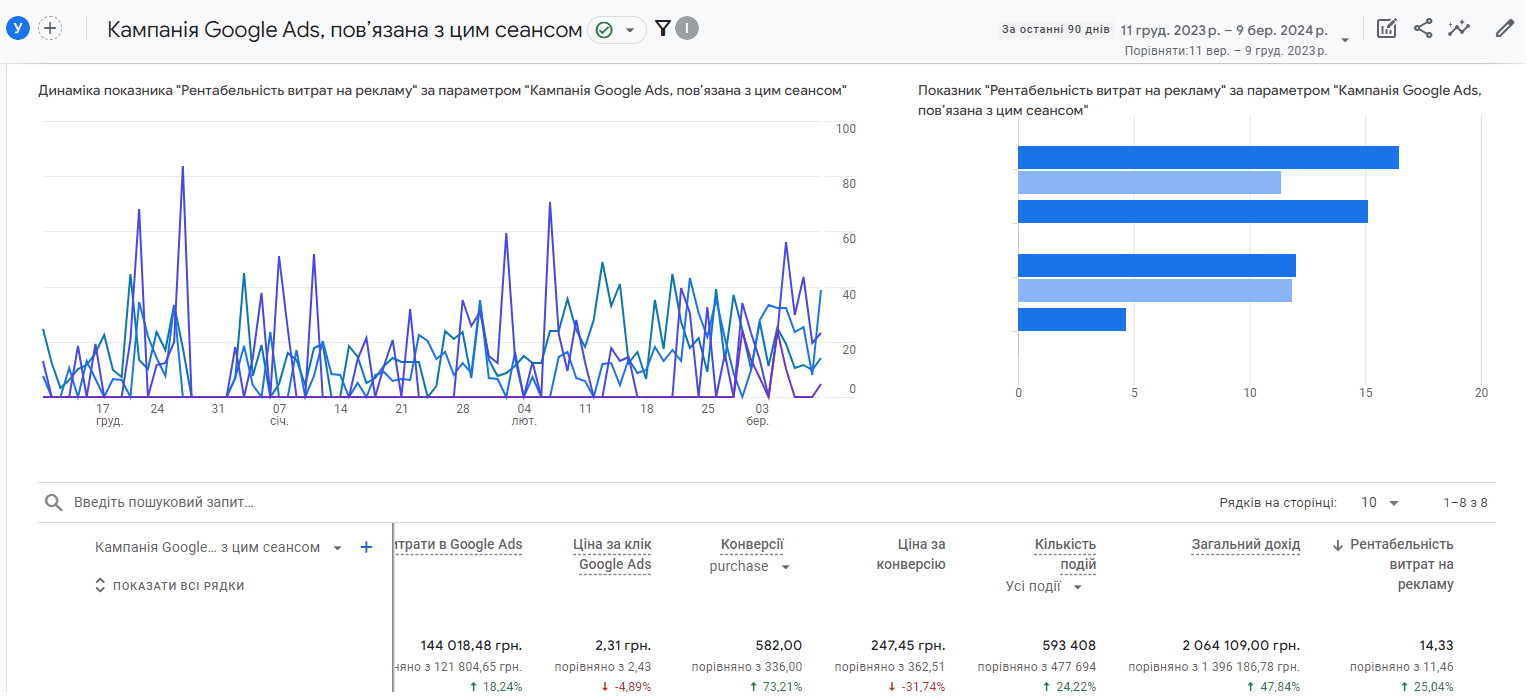The height and width of the screenshot is (699, 1527).
Task: Click the ROAS total "14,33"
Action: 1437,646
